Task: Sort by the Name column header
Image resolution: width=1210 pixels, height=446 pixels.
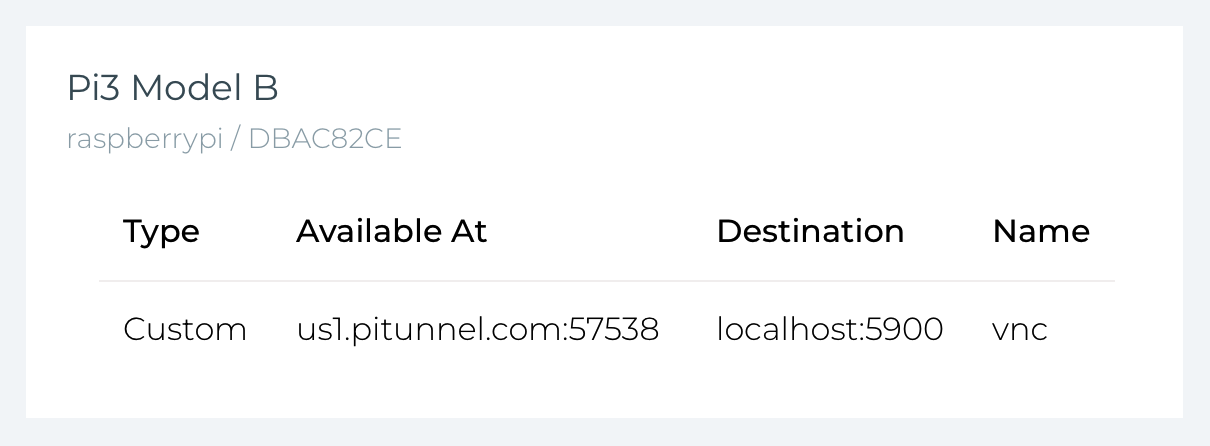Action: [x=1041, y=231]
